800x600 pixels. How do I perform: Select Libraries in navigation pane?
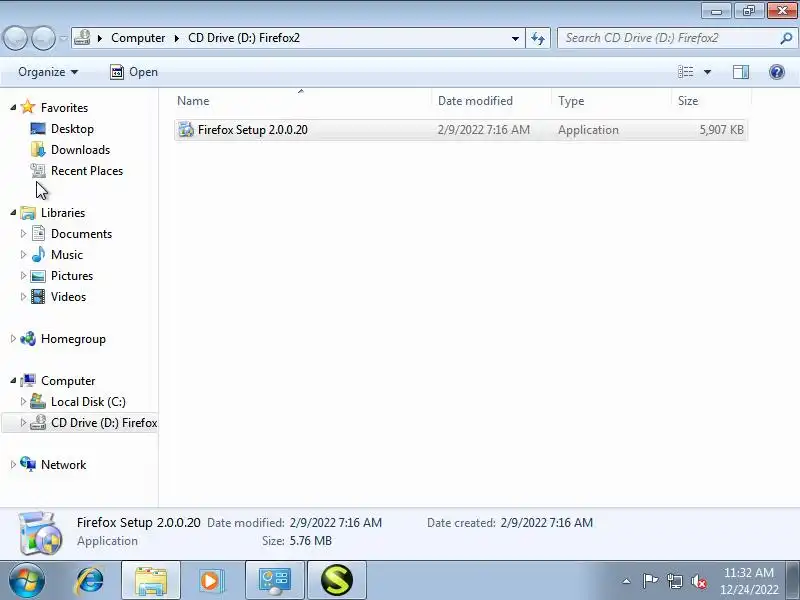(x=63, y=213)
